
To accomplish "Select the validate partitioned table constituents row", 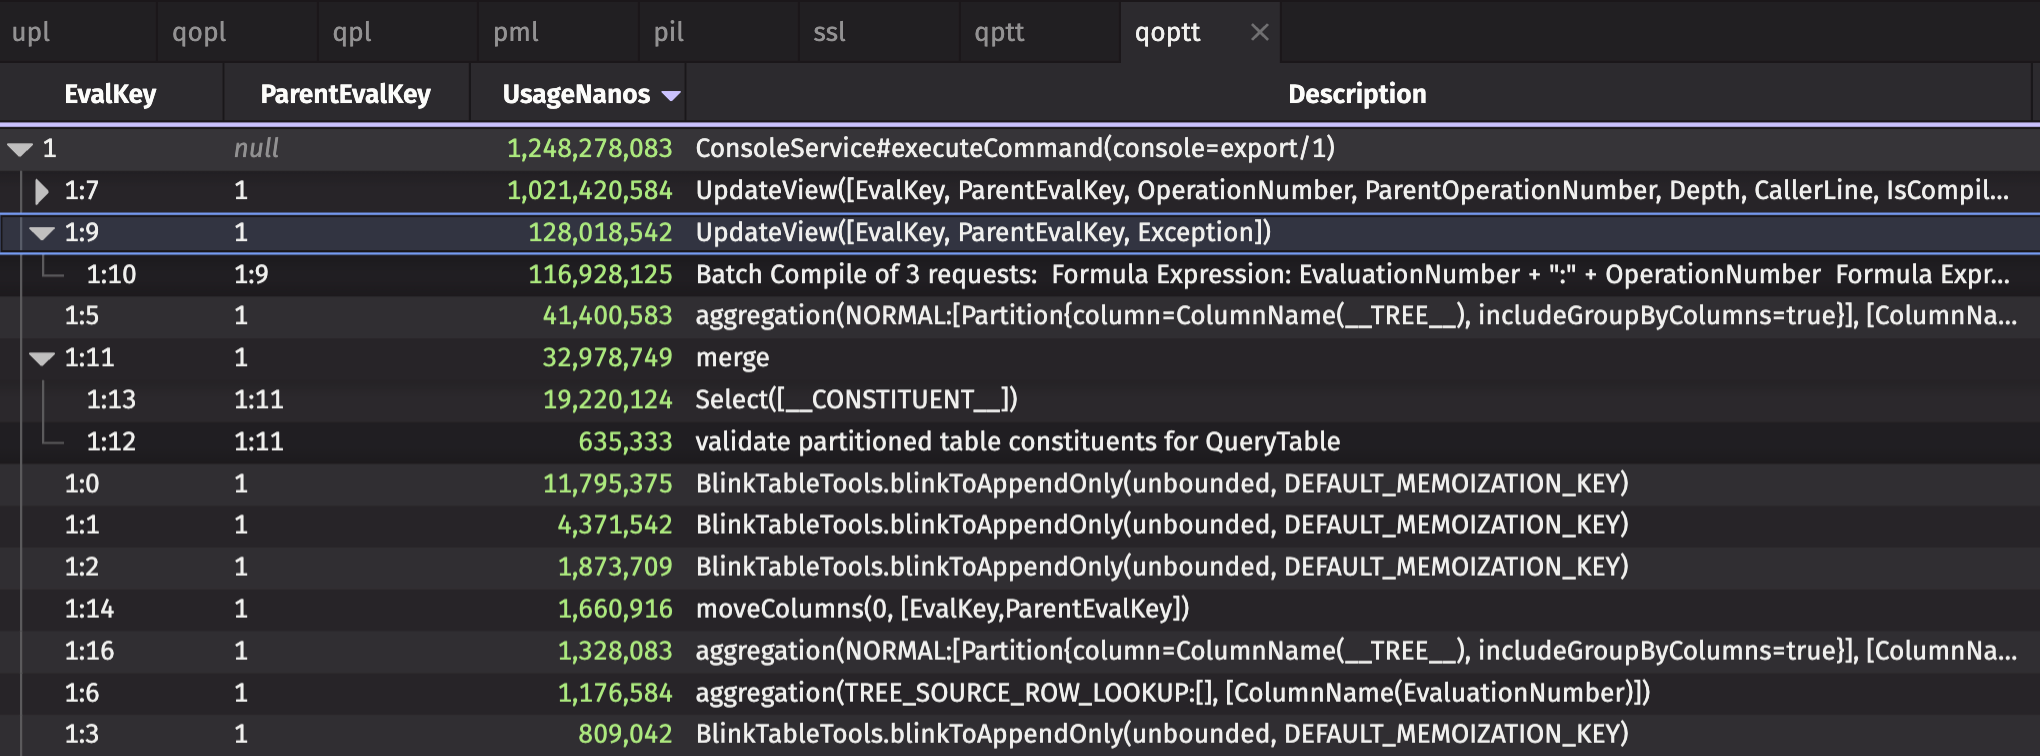I will [1017, 442].
